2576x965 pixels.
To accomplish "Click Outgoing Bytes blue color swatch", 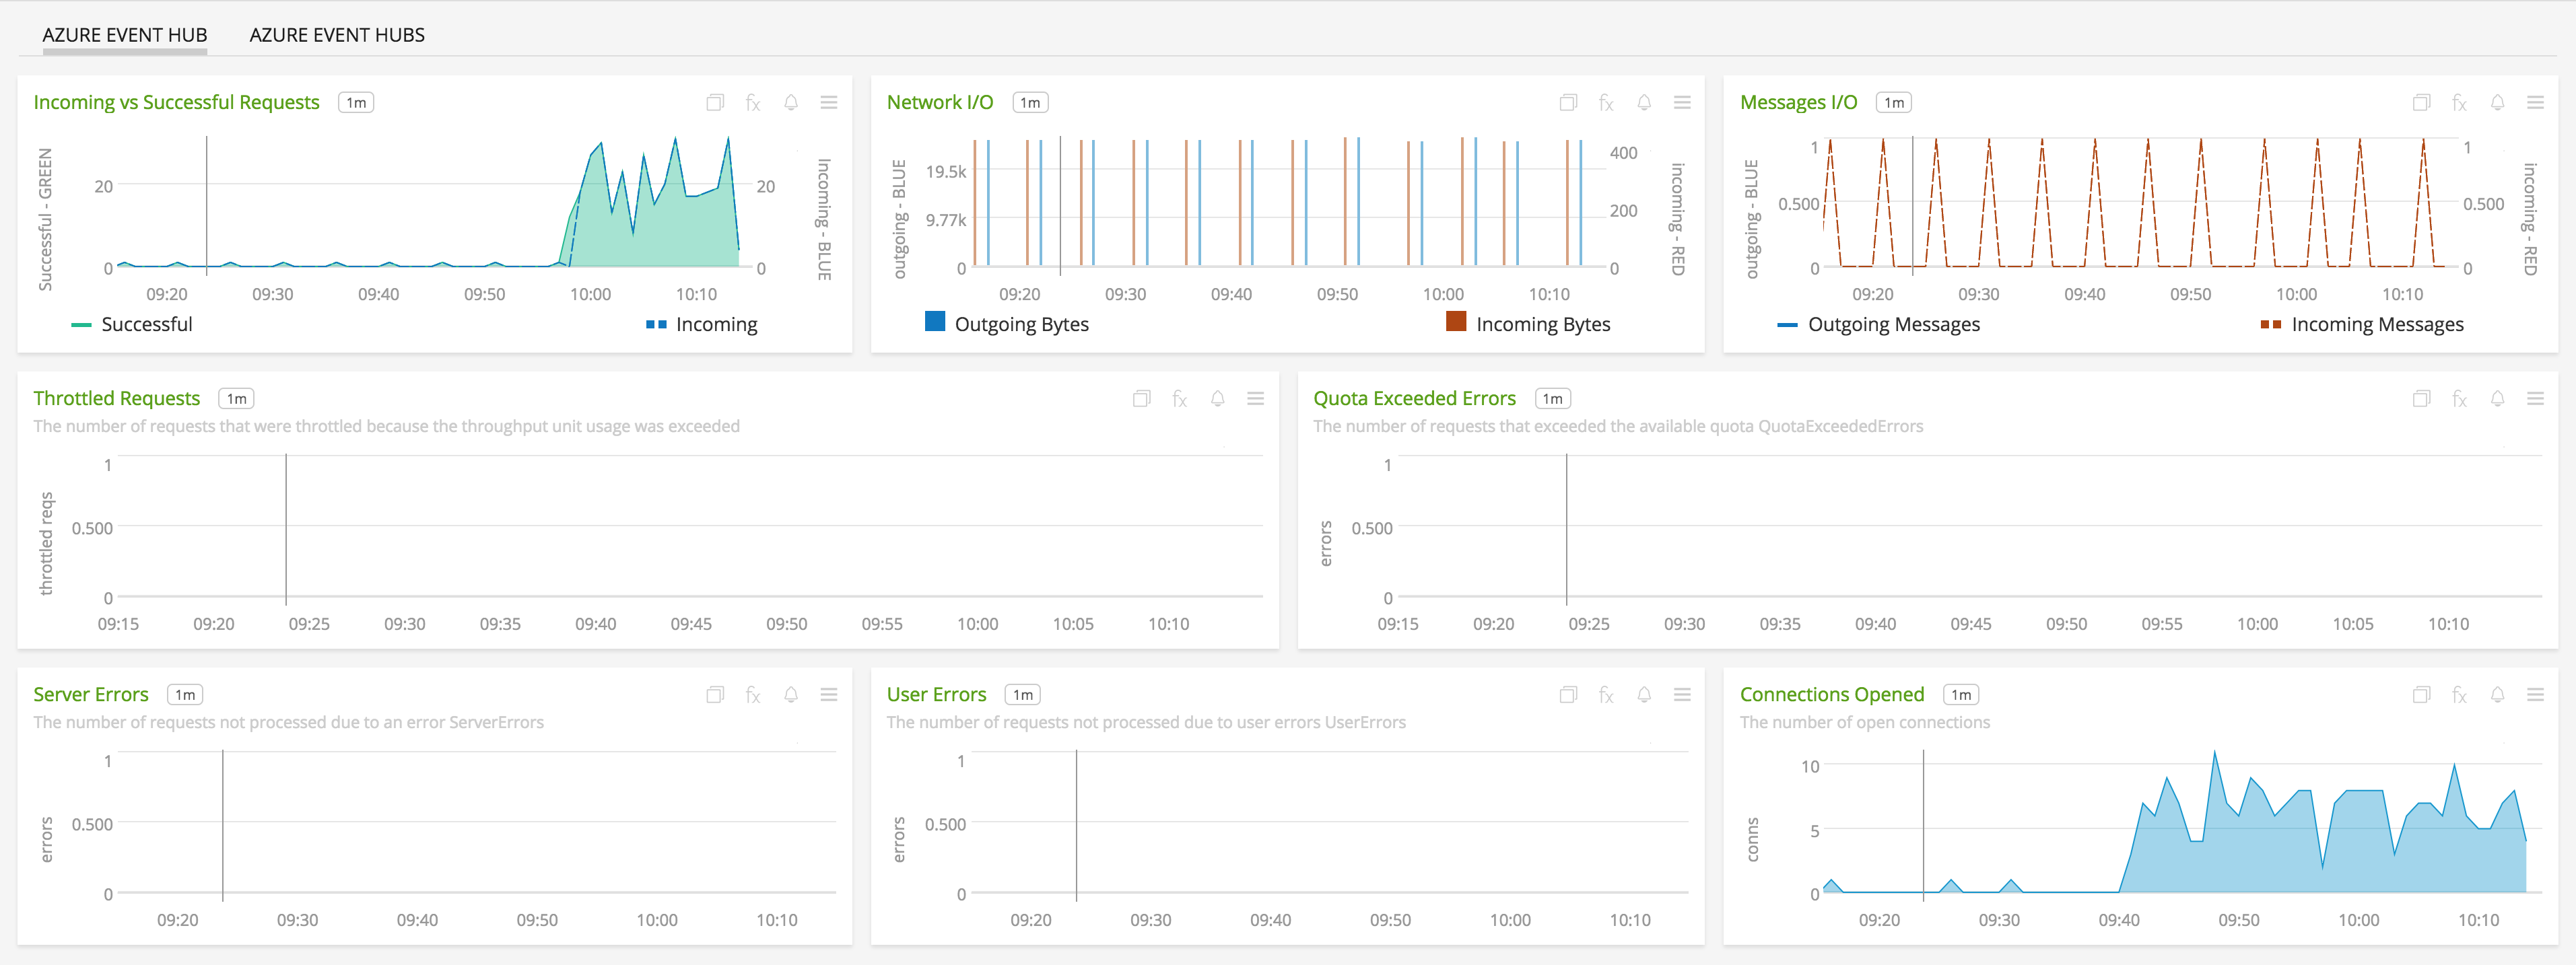I will pos(934,321).
